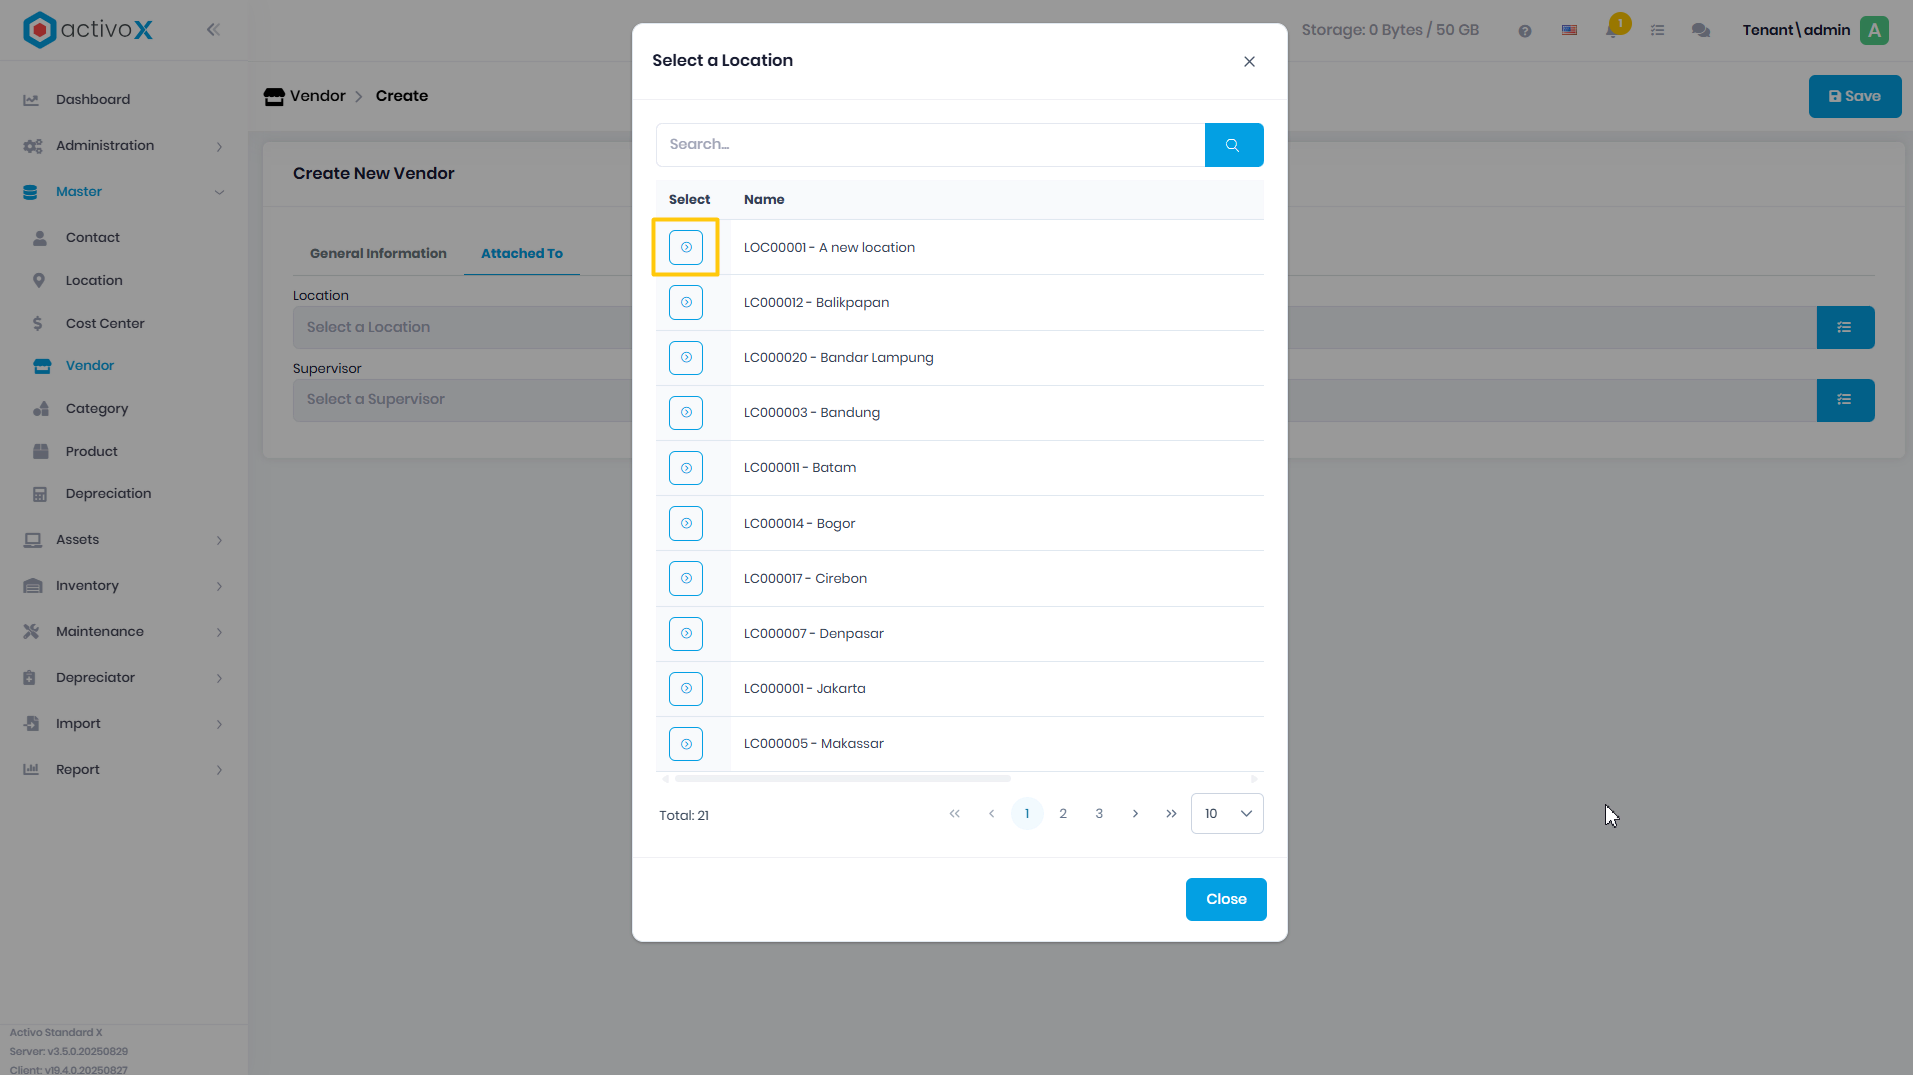Click the dialog horizontal scrollbar
This screenshot has height=1075, width=1913.
pyautogui.click(x=842, y=778)
